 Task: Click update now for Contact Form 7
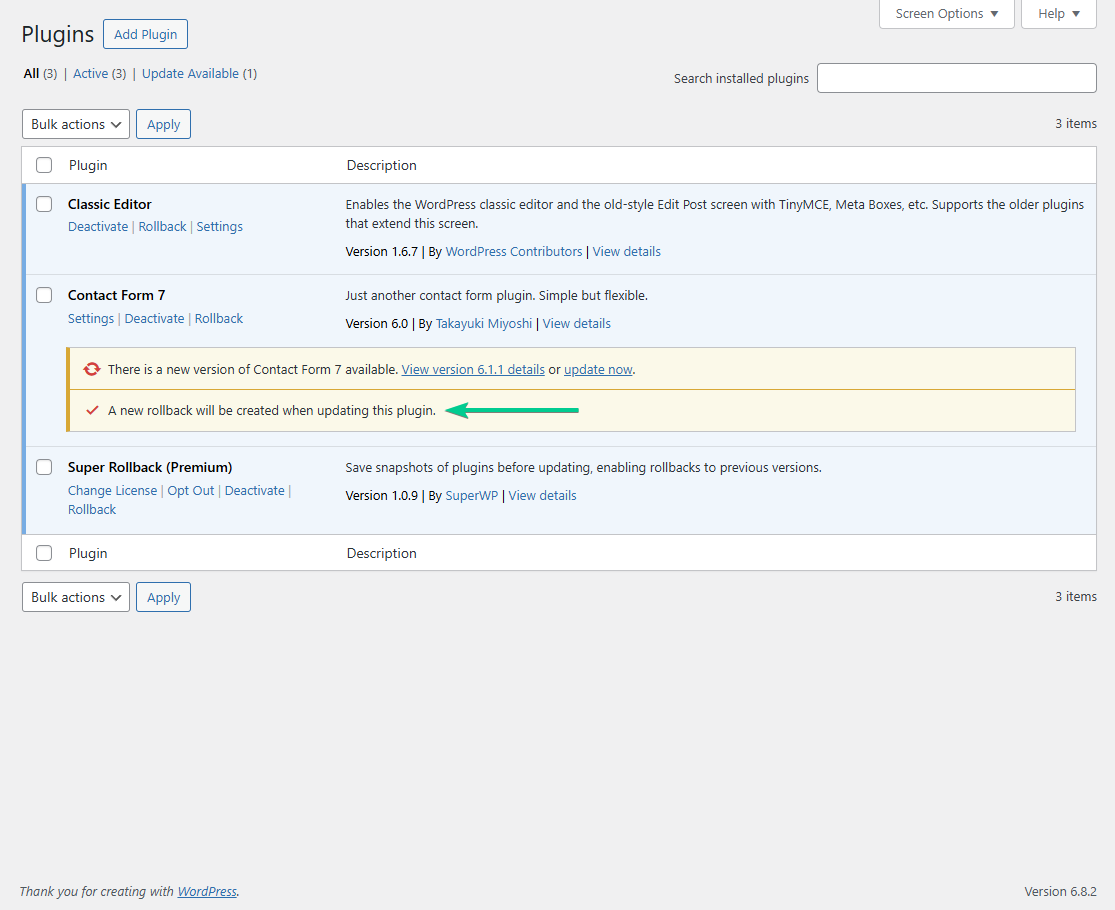pyautogui.click(x=598, y=369)
